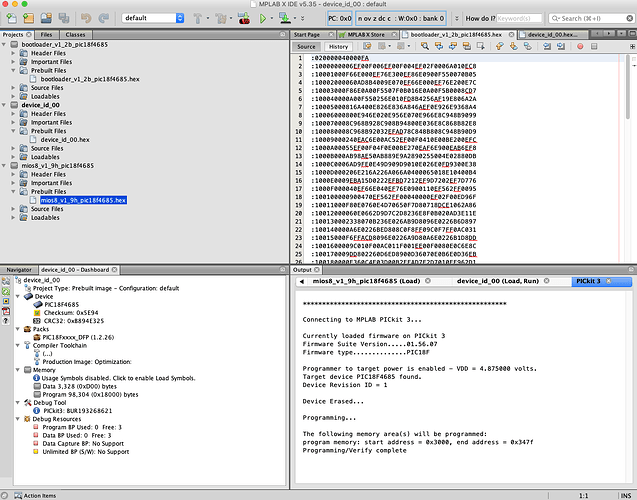This screenshot has height=500, width=637.
Task: Click the Undo arrow icon
Action: pyautogui.click(x=86, y=18)
